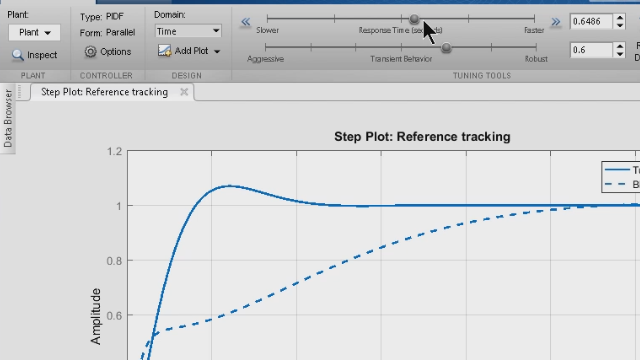Screen dimensions: 640x360
Task: Click the response time value field 0.6486
Action: click(591, 22)
